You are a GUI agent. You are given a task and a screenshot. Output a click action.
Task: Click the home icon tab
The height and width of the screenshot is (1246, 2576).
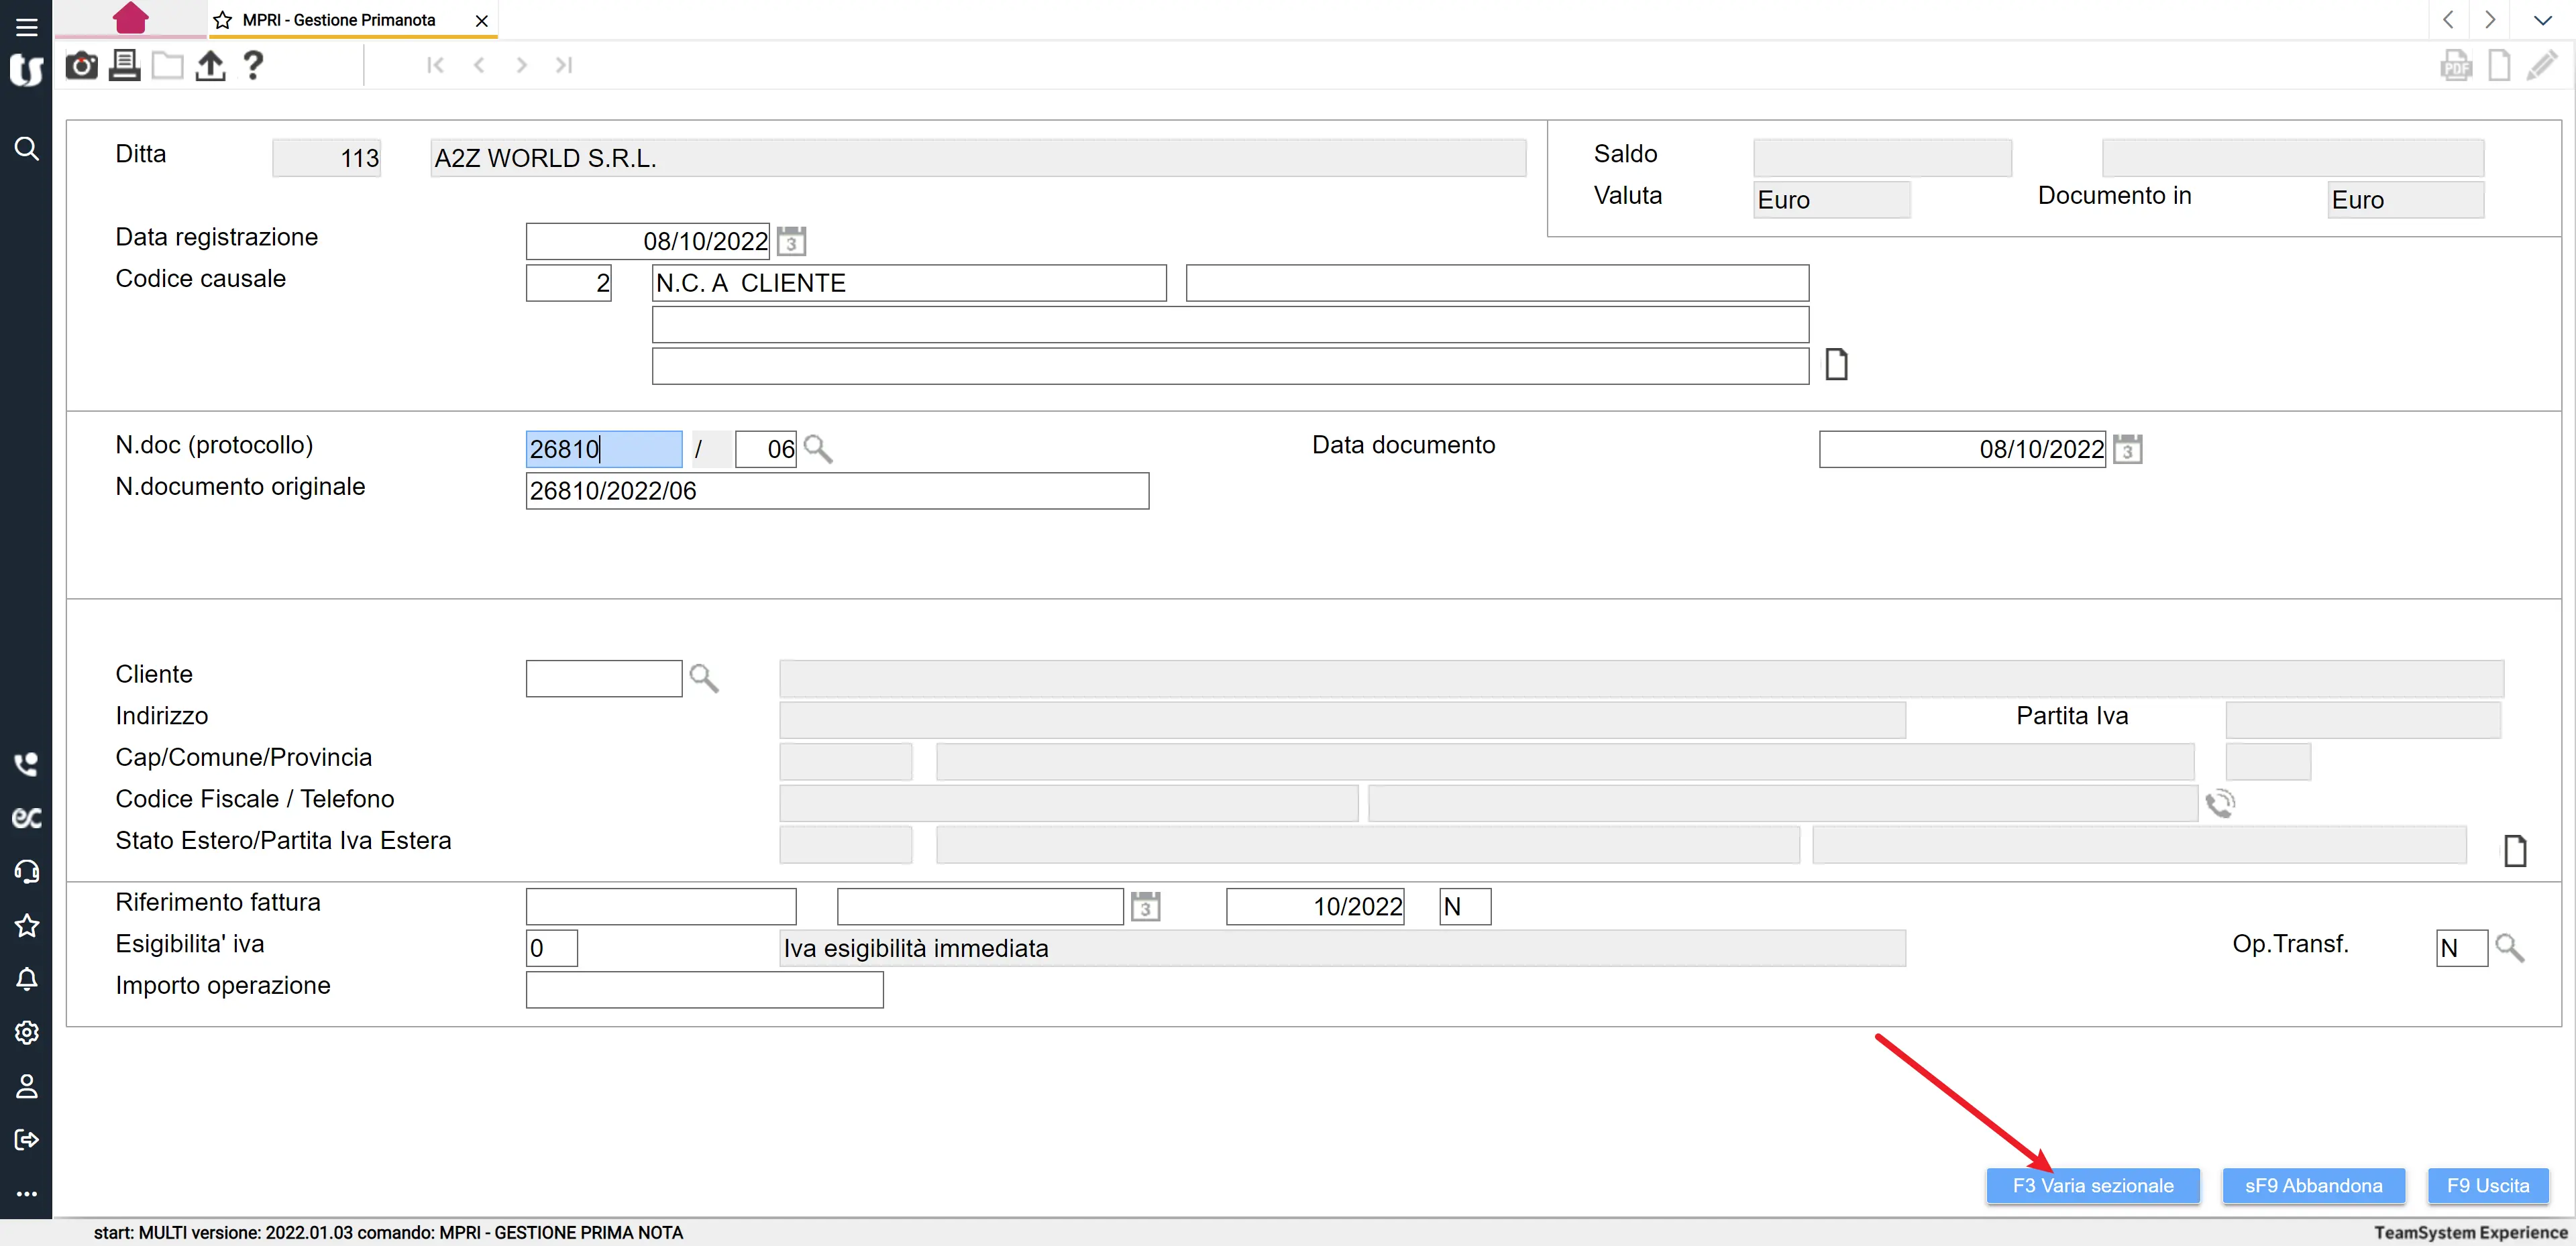click(130, 18)
